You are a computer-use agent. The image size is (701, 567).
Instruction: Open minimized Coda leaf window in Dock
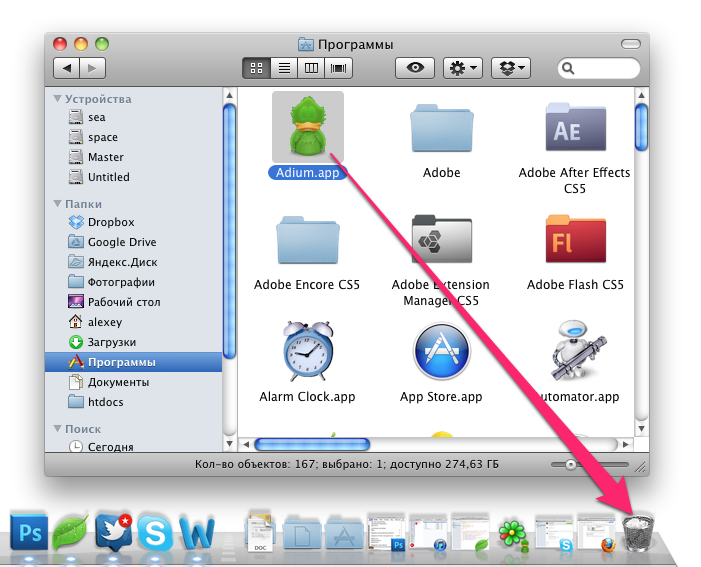[470, 532]
